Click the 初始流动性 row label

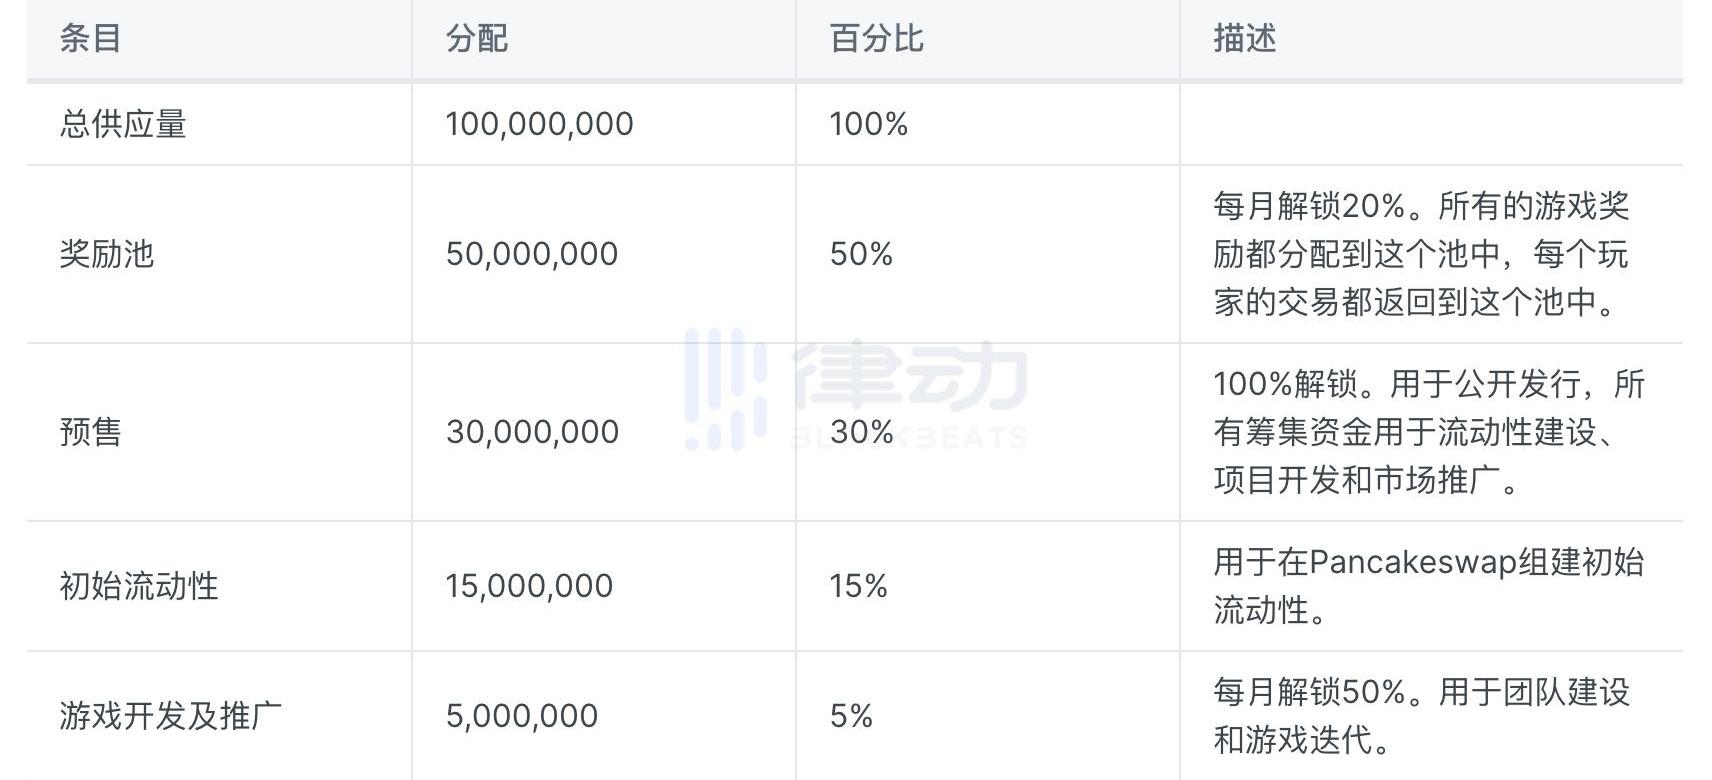pyautogui.click(x=139, y=586)
